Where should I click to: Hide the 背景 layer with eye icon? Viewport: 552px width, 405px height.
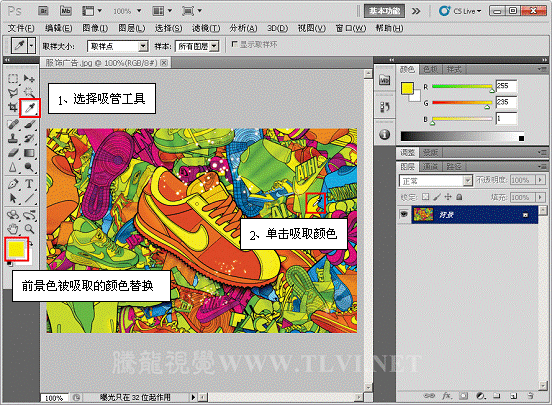[x=404, y=214]
